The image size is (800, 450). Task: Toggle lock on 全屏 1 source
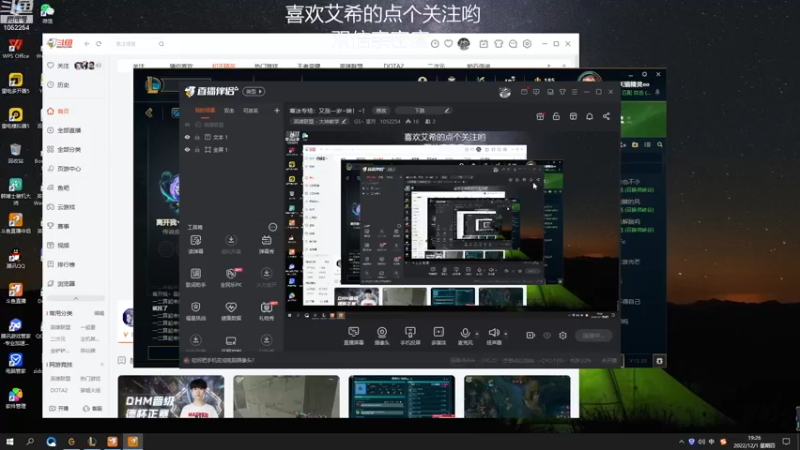tap(197, 149)
